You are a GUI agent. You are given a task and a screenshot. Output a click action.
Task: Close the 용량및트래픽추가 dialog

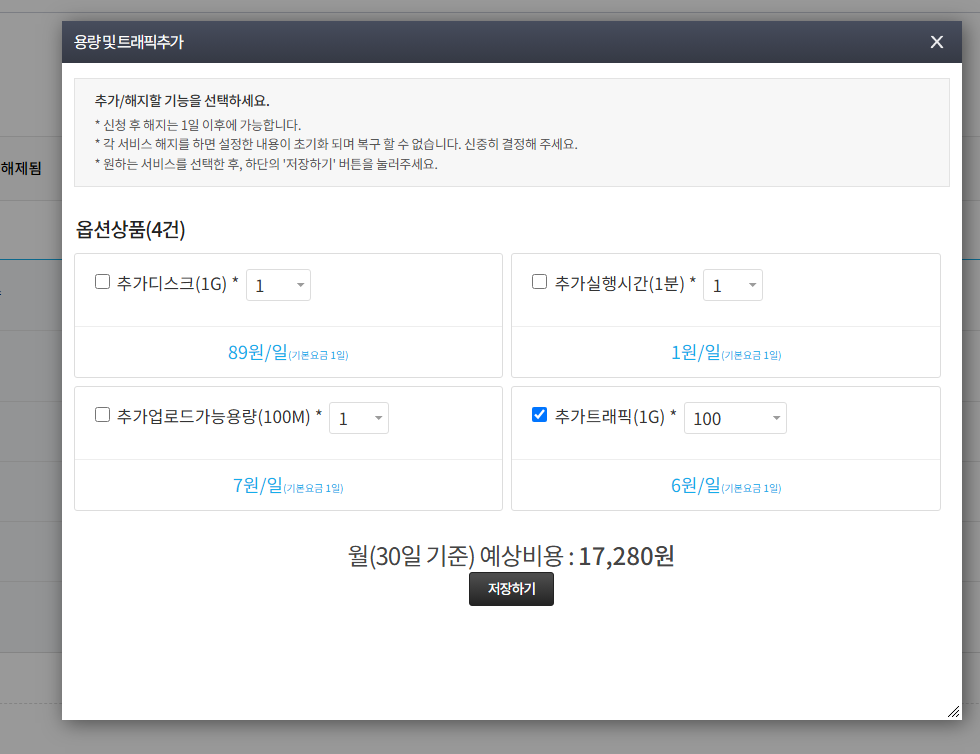[936, 42]
